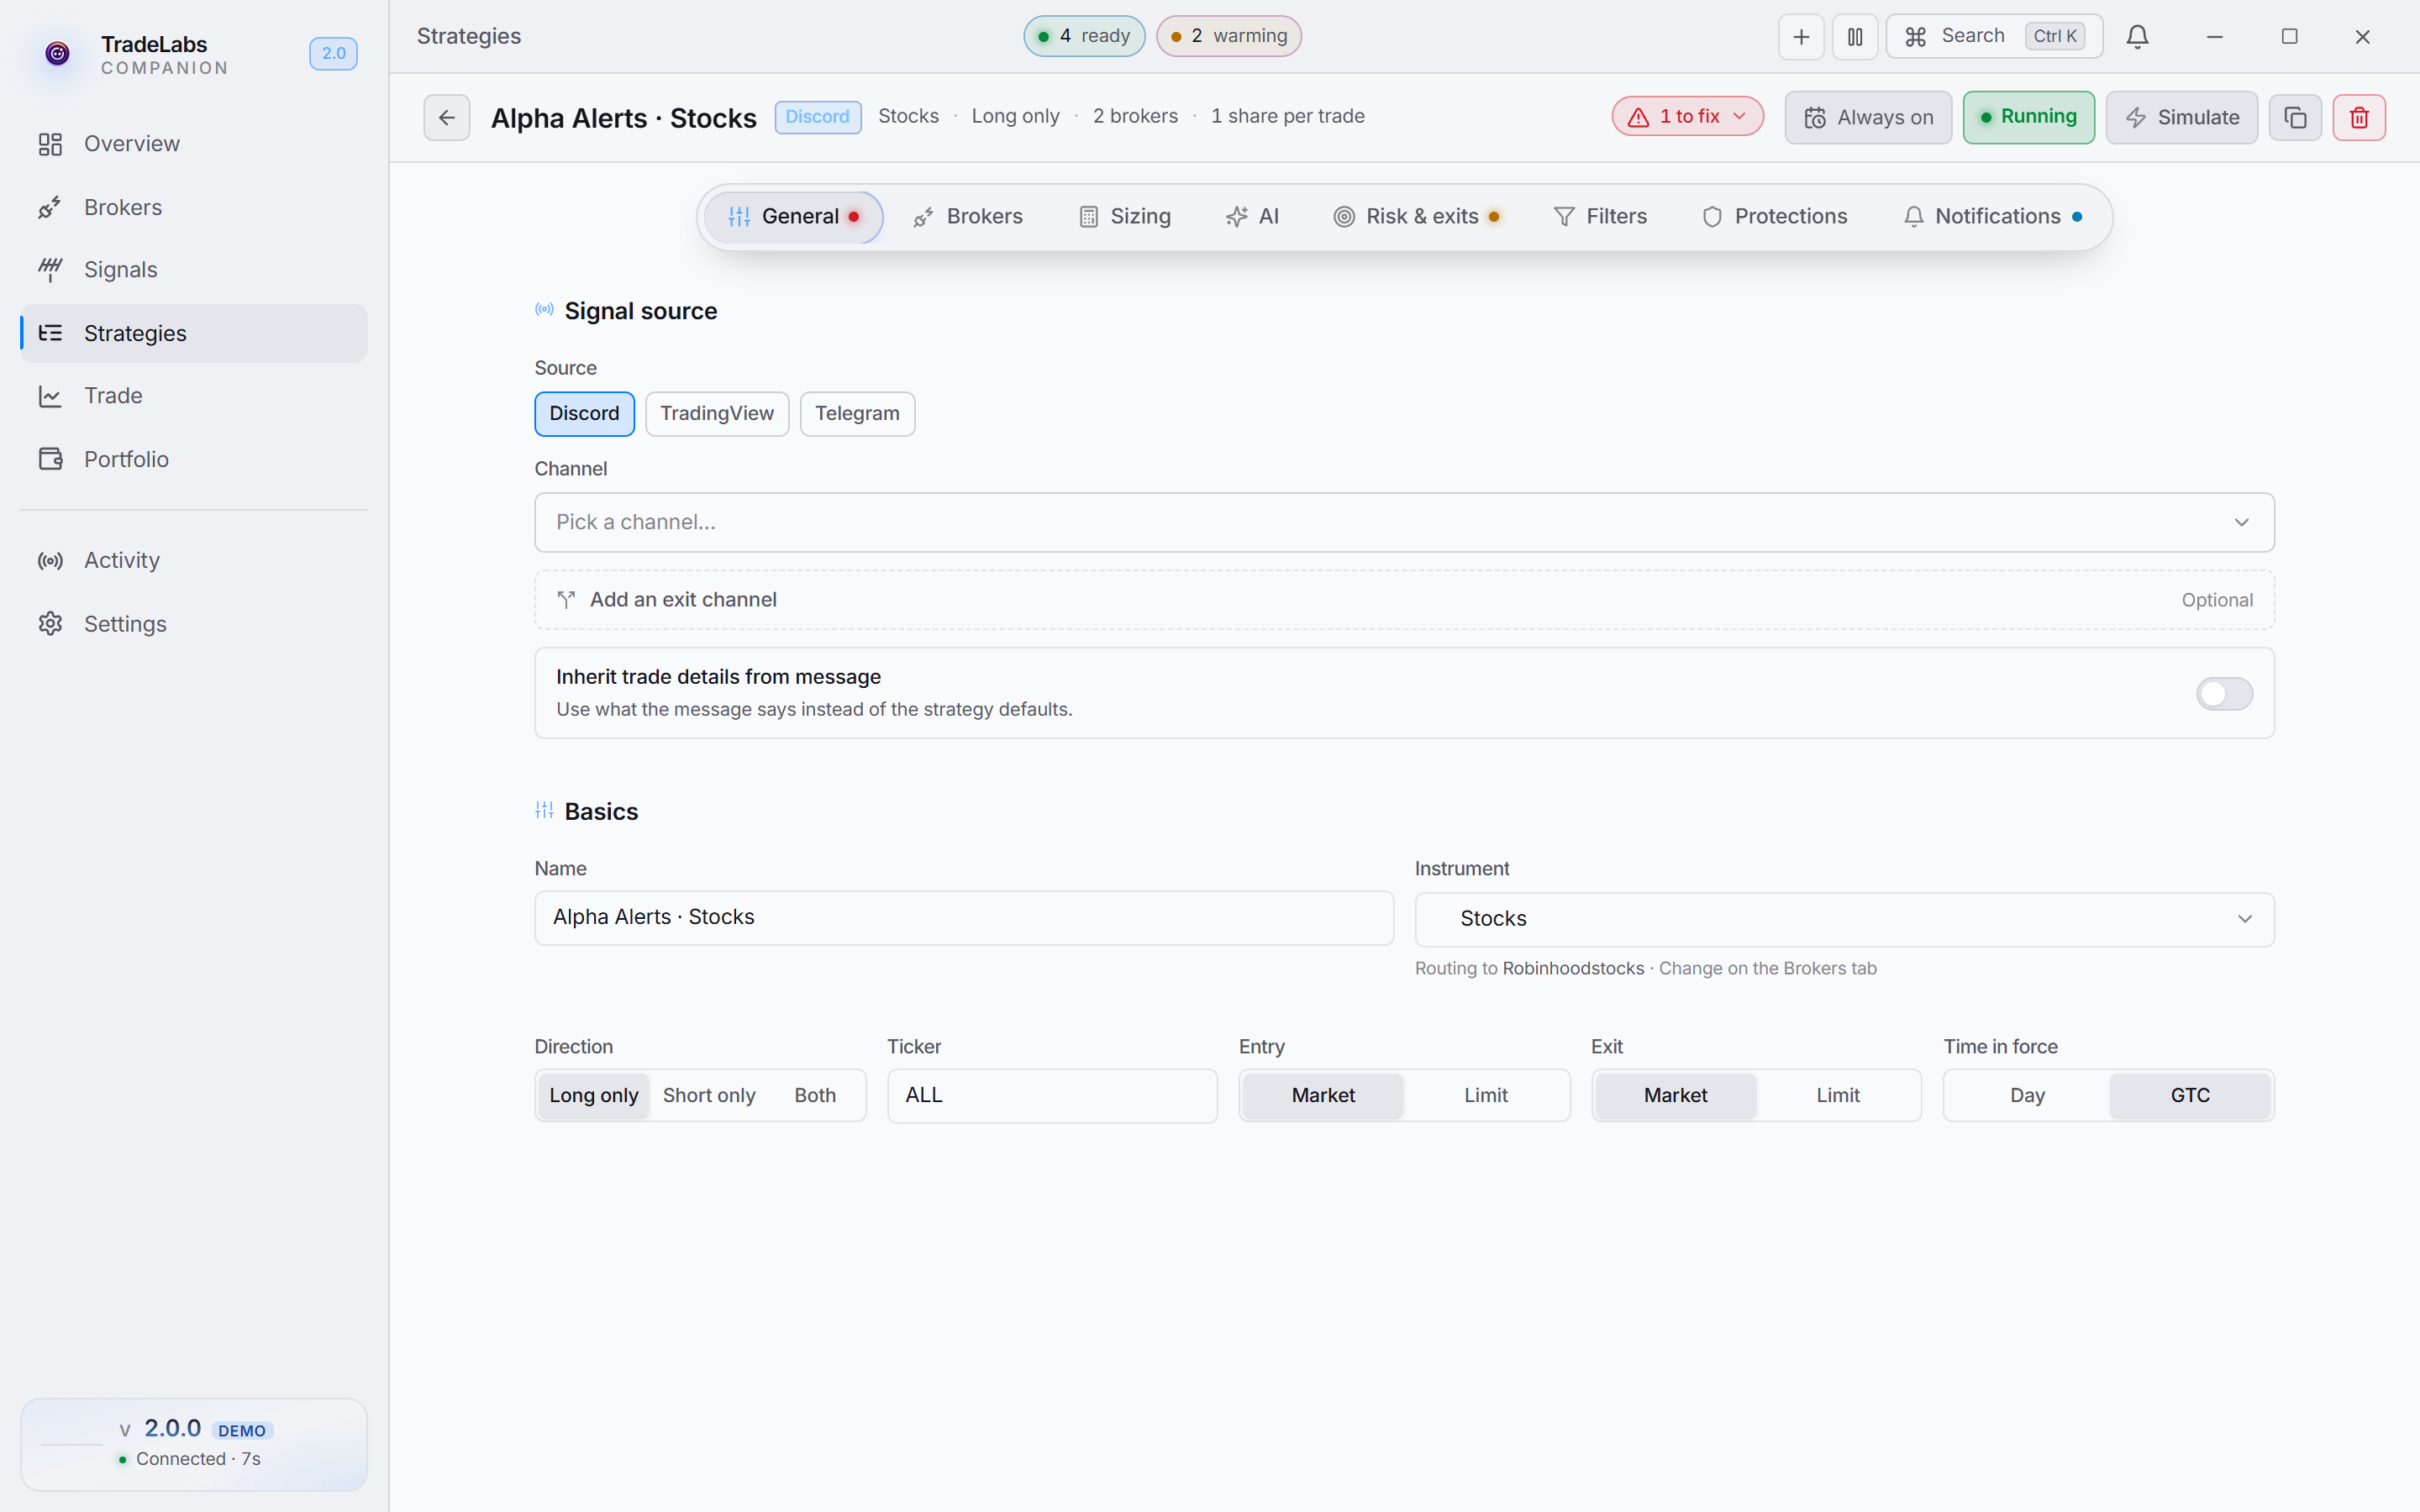2420x1512 pixels.
Task: Select TradingView as the source
Action: click(717, 414)
